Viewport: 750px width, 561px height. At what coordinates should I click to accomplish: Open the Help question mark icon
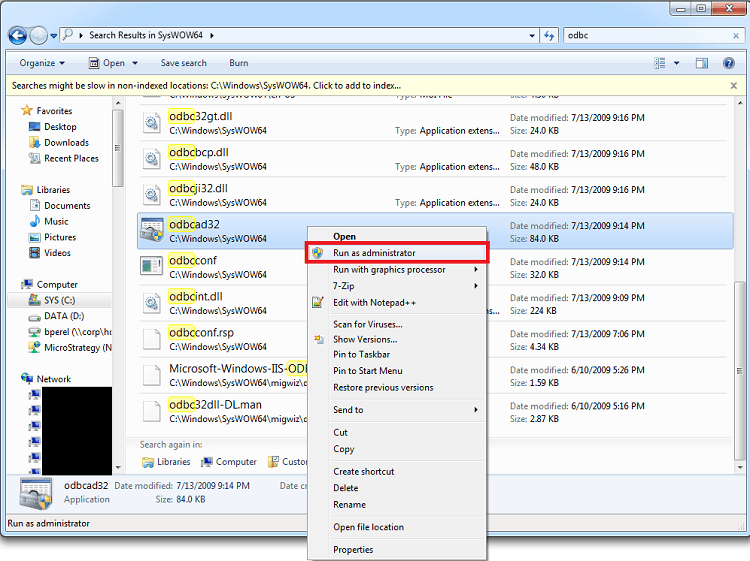[x=728, y=63]
